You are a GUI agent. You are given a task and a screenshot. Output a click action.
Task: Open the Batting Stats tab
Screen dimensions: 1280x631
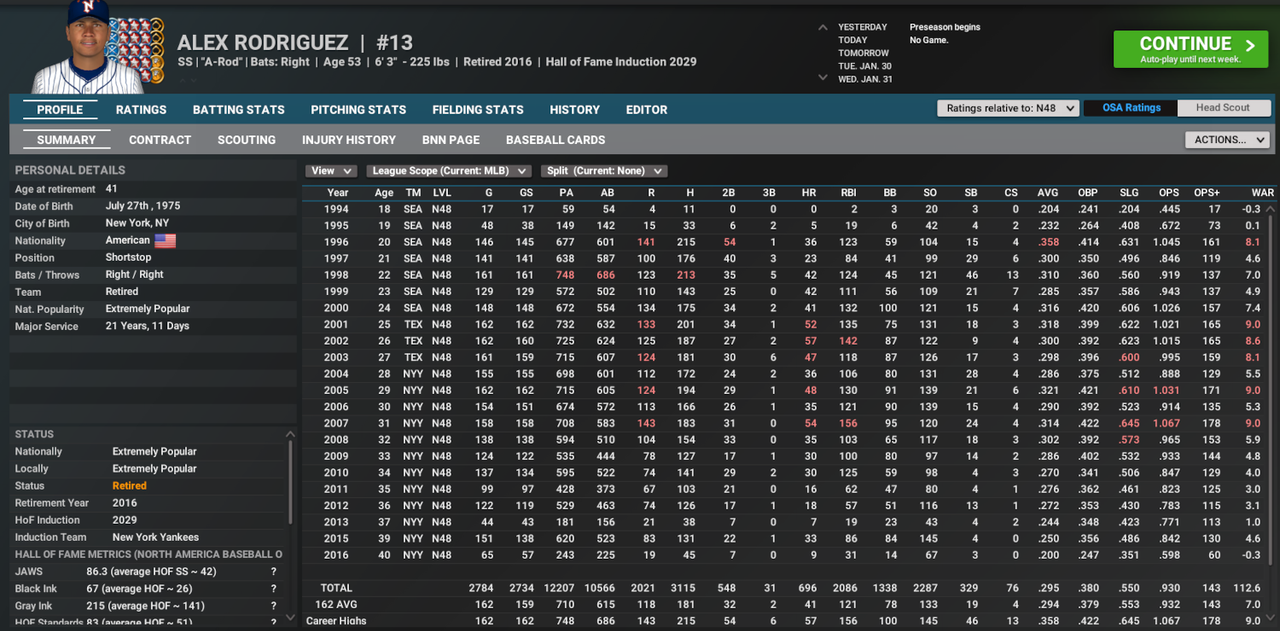click(239, 110)
